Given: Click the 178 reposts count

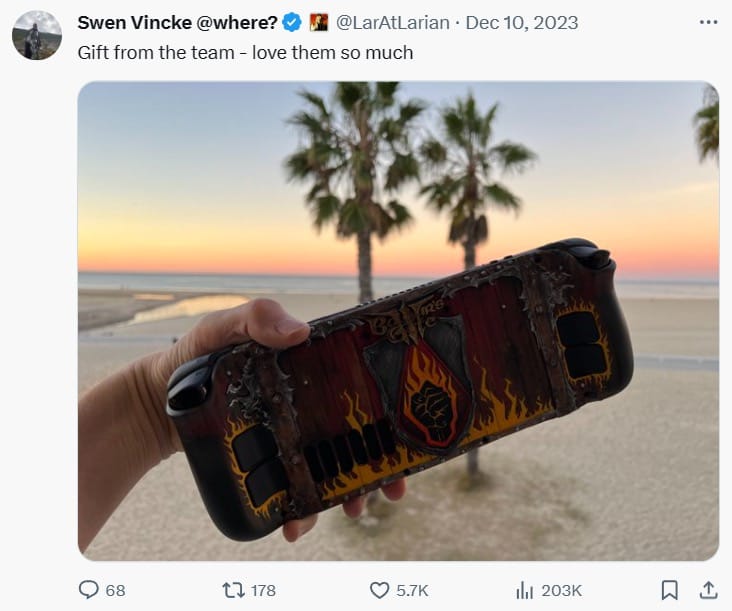Looking at the screenshot, I should point(262,590).
